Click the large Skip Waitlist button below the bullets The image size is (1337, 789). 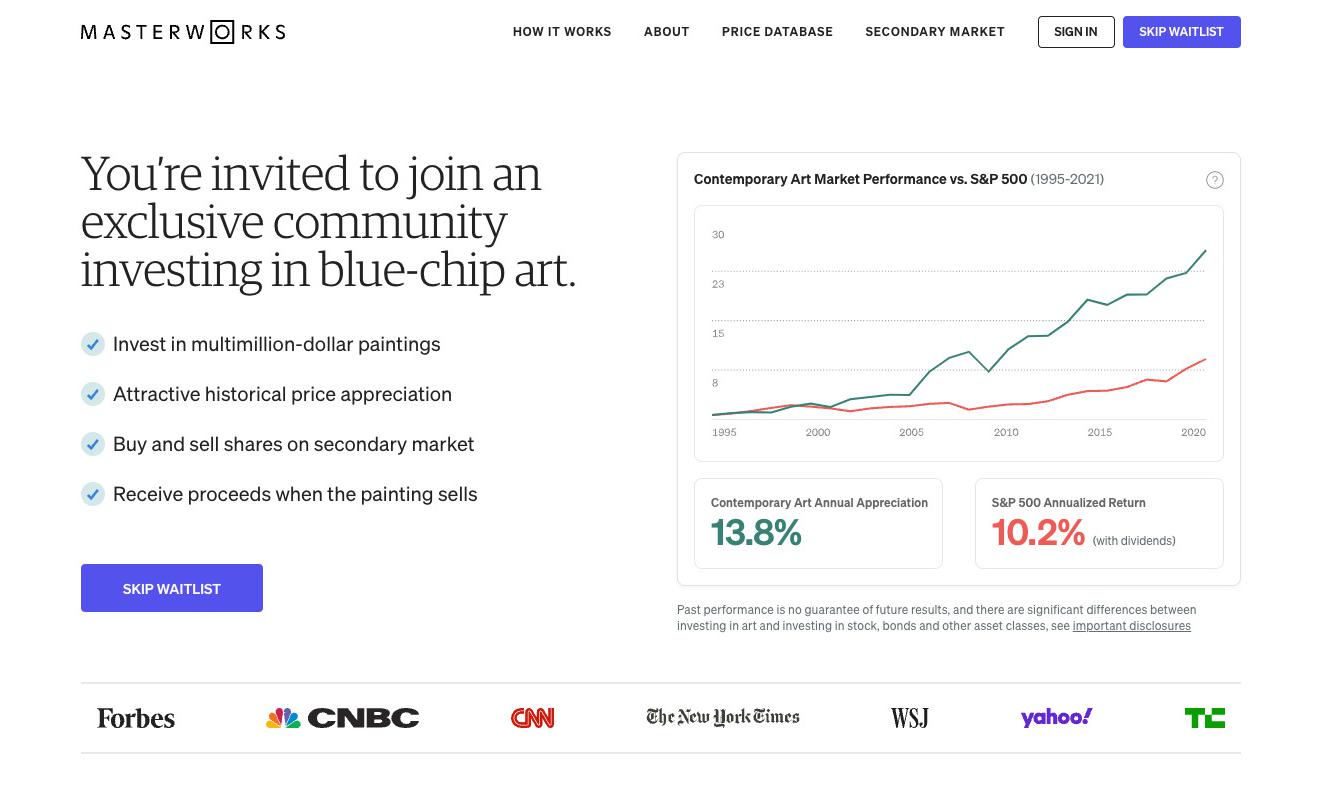pyautogui.click(x=172, y=588)
